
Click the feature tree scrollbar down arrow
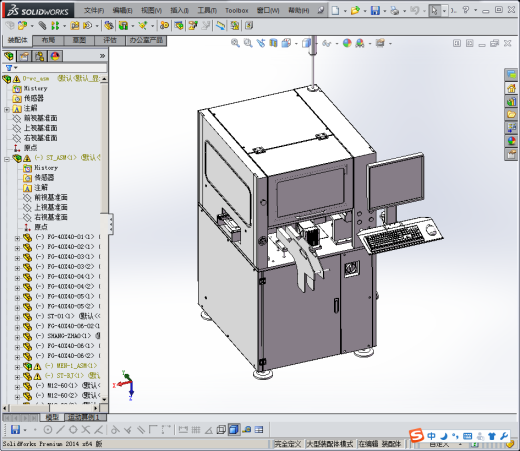[104, 399]
